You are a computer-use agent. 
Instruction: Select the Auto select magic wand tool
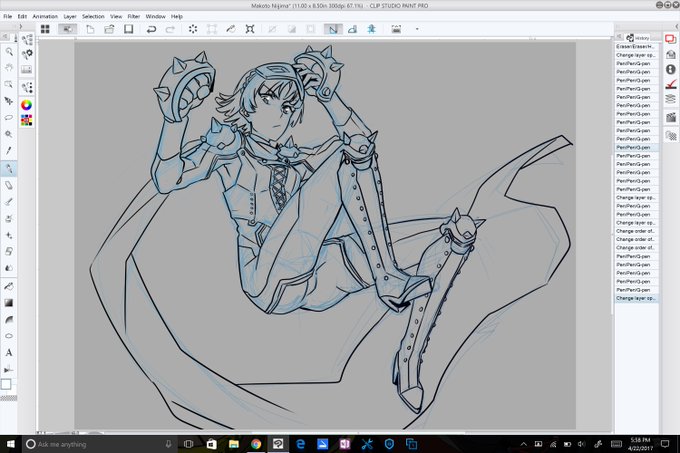tap(9, 134)
